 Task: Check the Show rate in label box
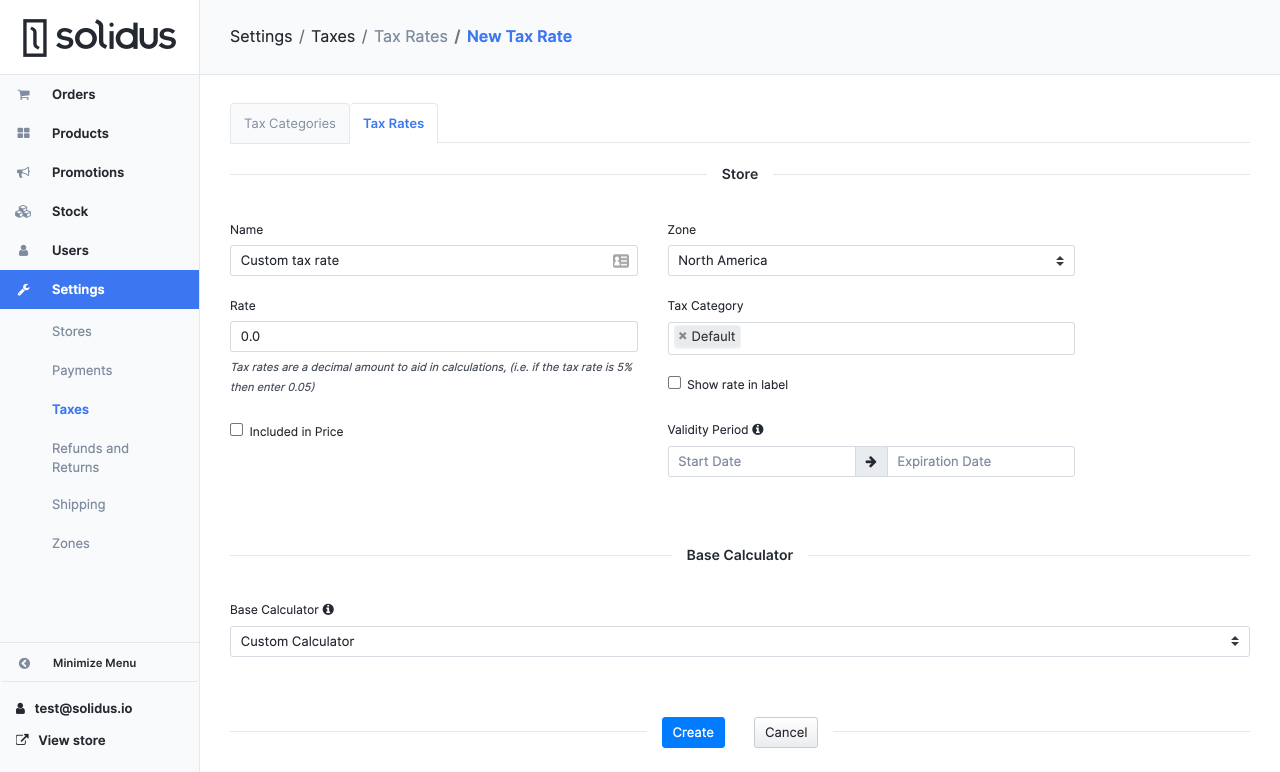(x=675, y=383)
